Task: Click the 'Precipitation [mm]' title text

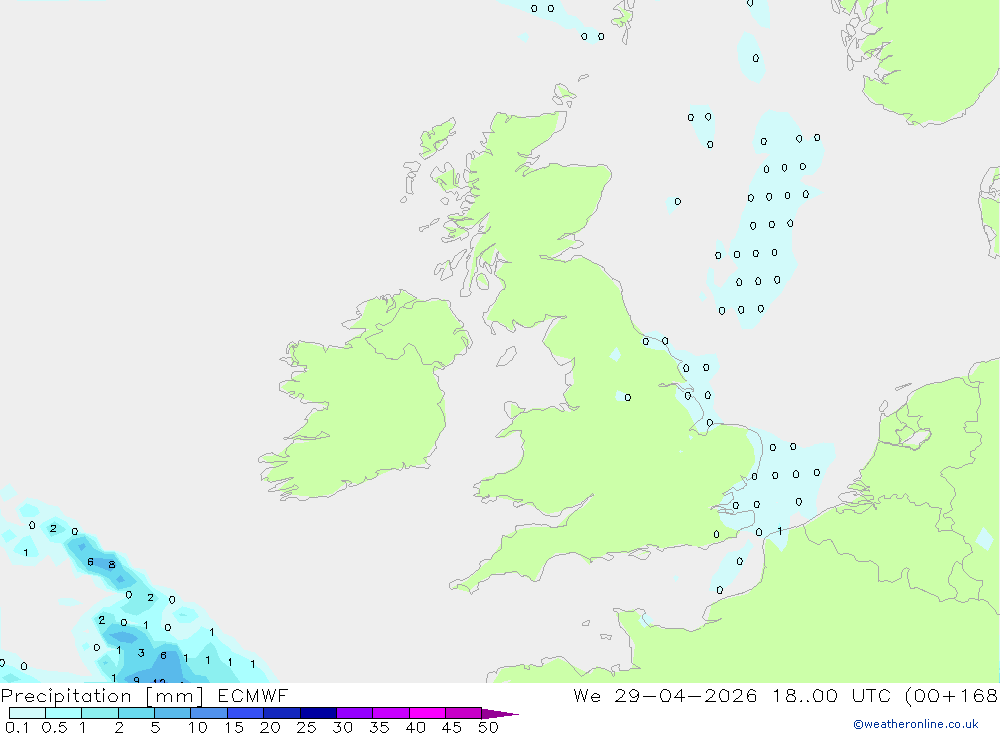Action: [102, 696]
